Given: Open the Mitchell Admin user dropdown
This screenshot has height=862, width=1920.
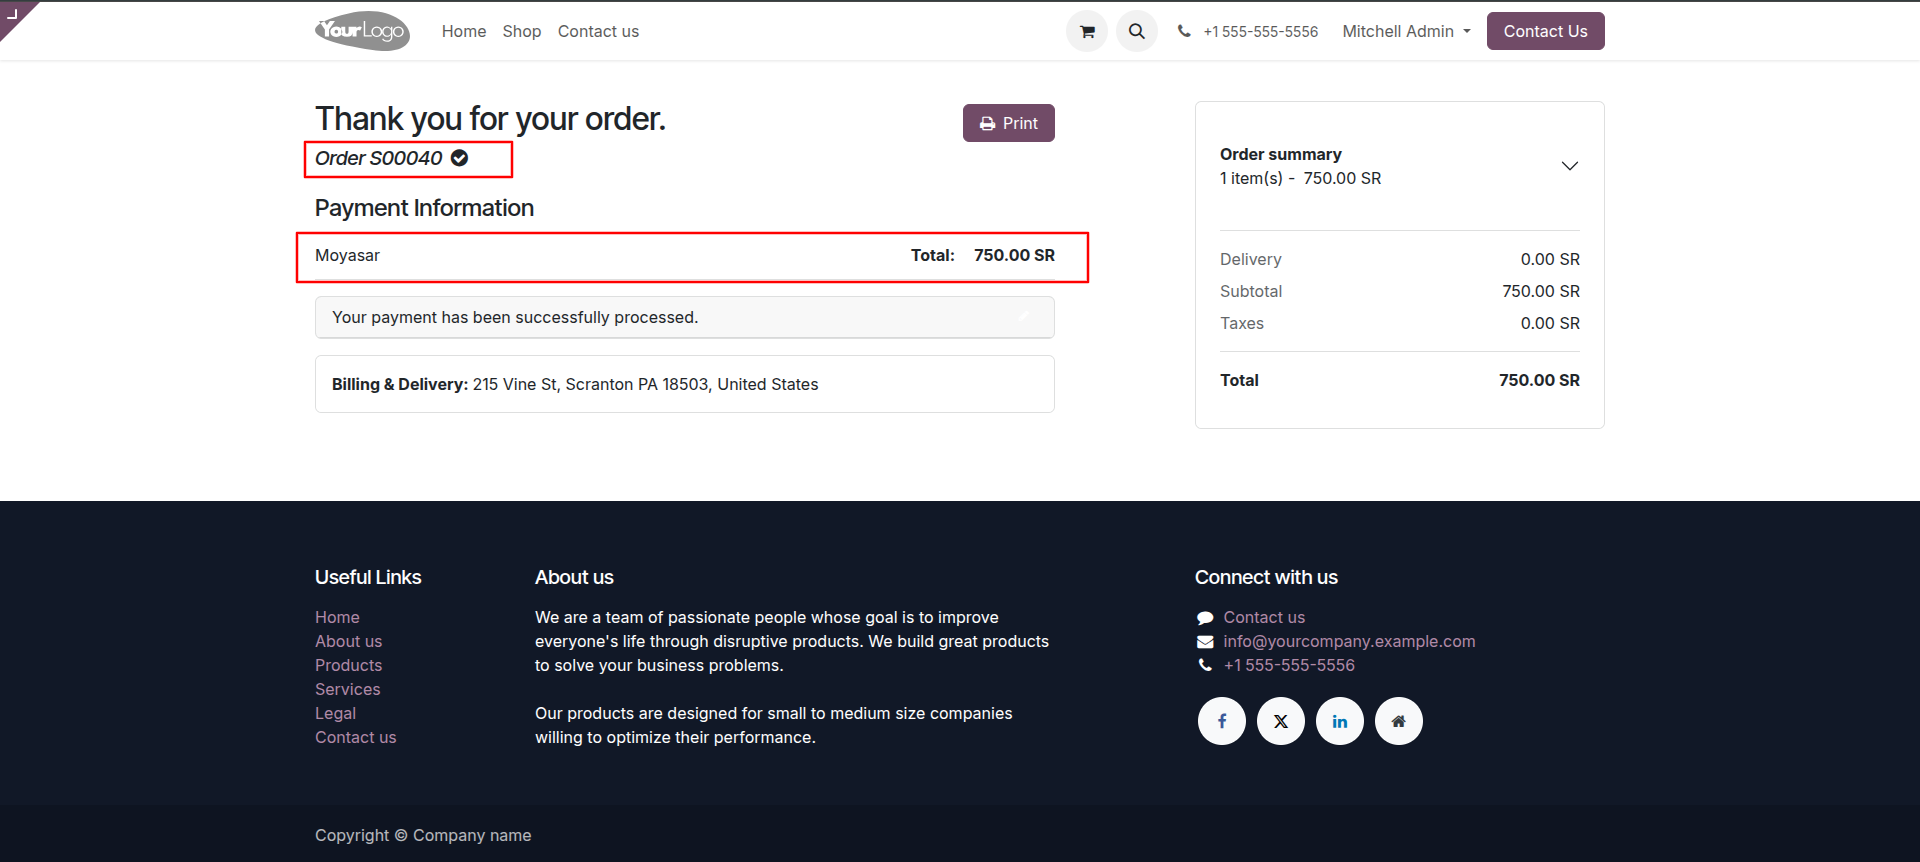Looking at the screenshot, I should (x=1406, y=31).
